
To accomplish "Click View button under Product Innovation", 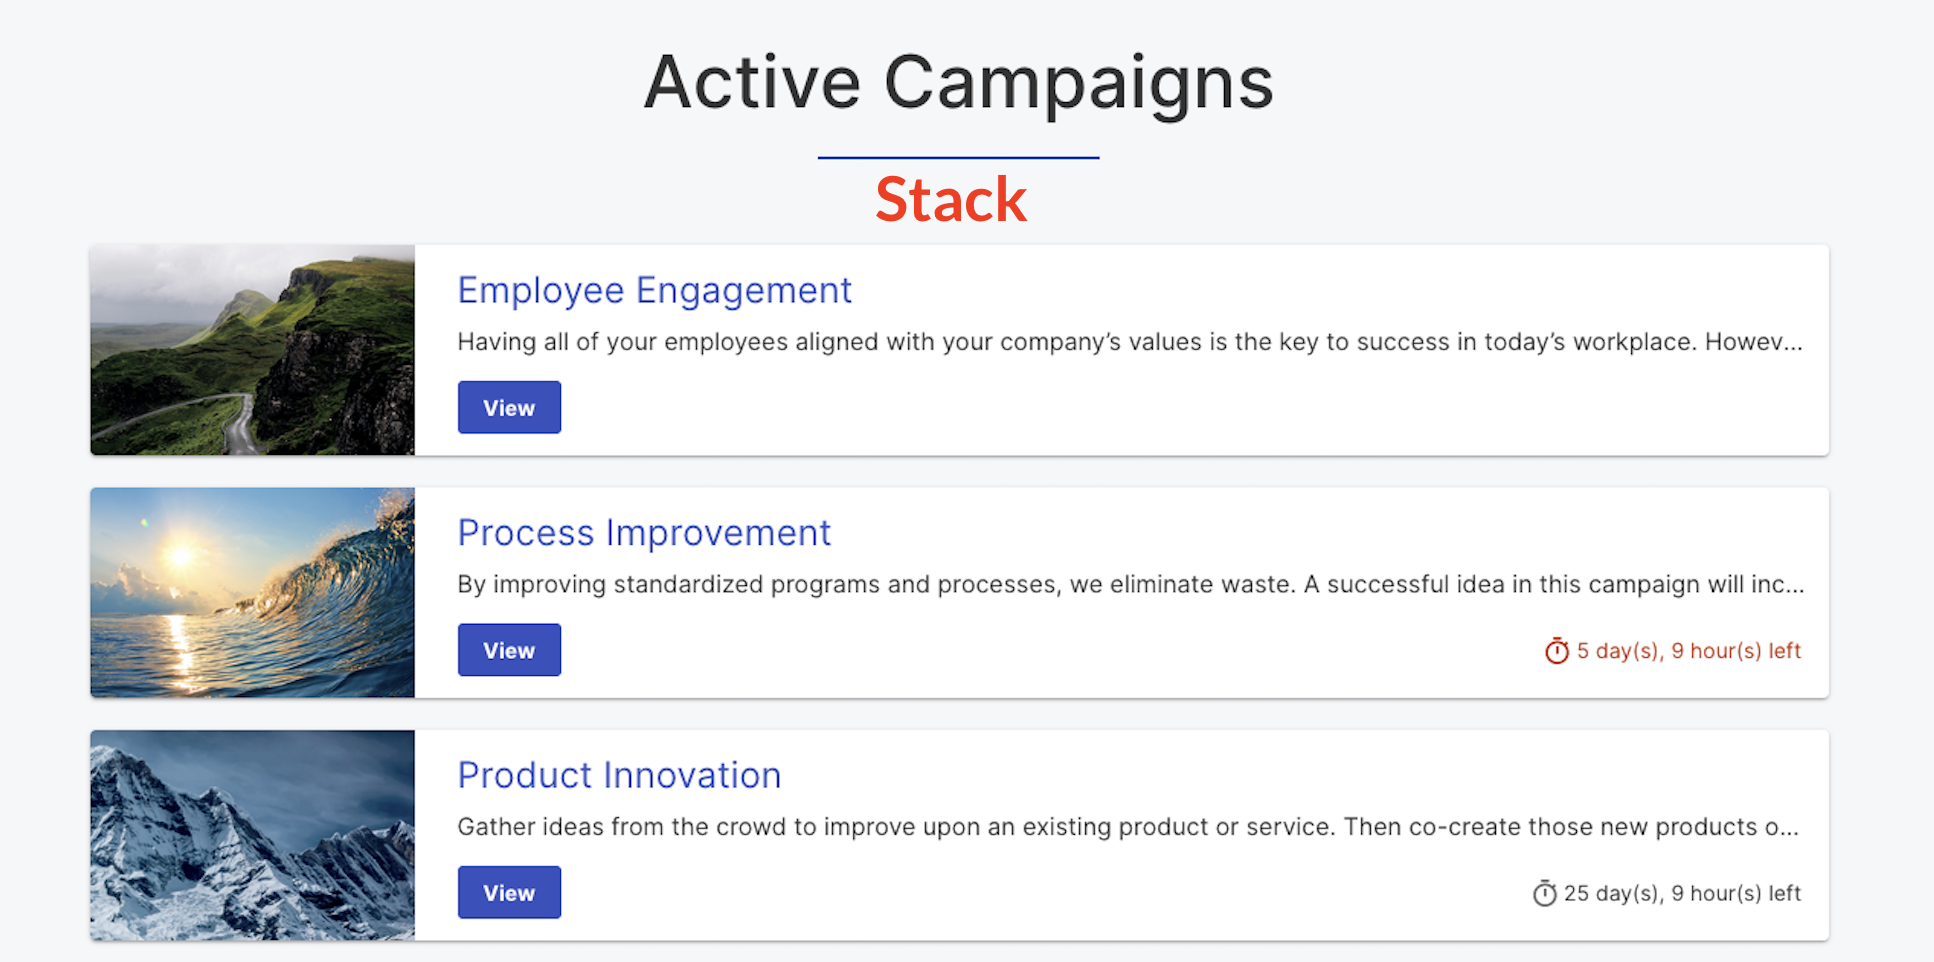I will click(x=509, y=892).
